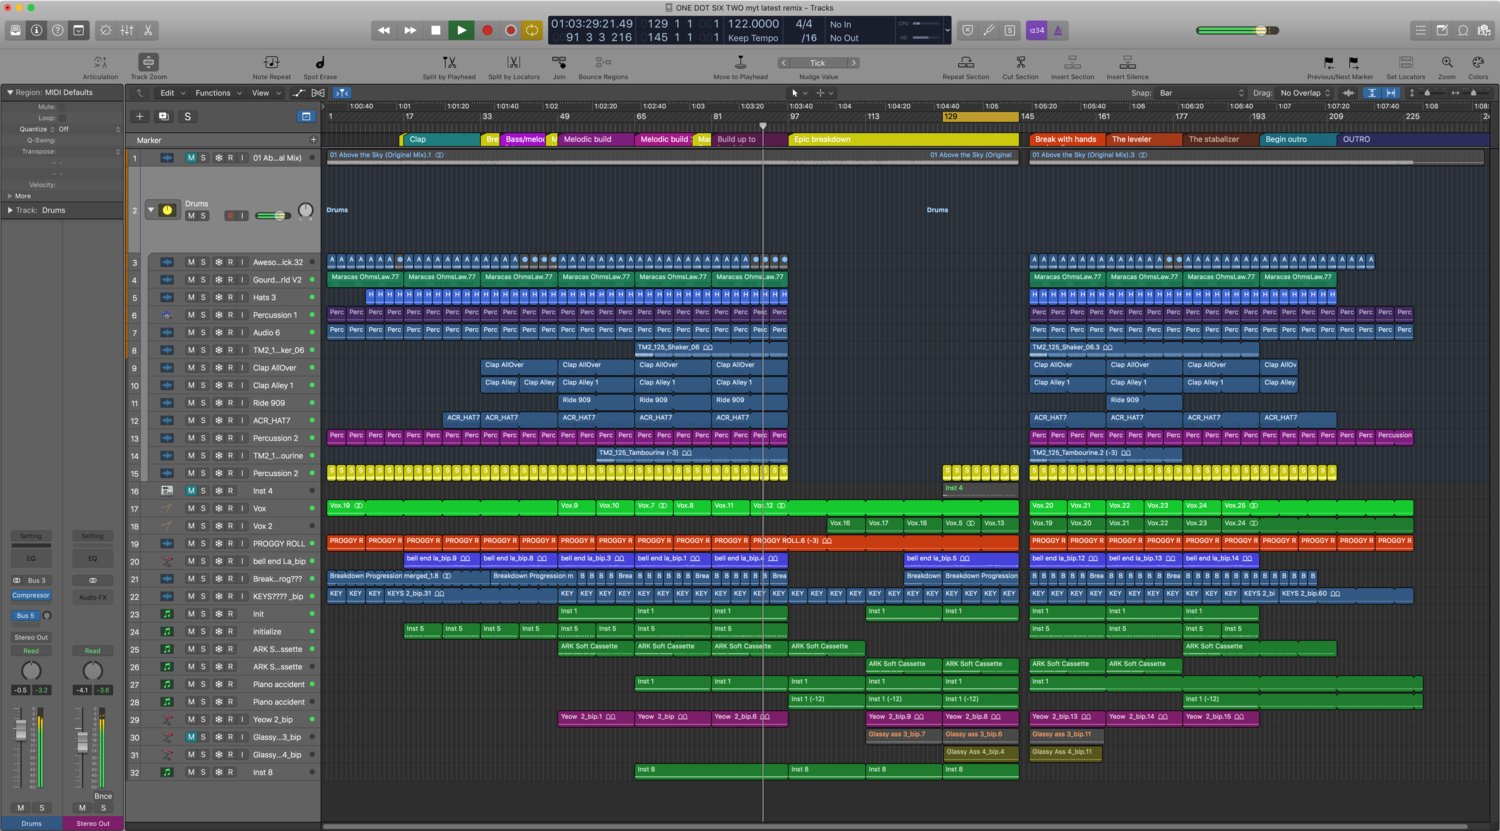Screen dimensions: 1500x831
Task: Click the Duplicate Track button
Action: coord(163,117)
